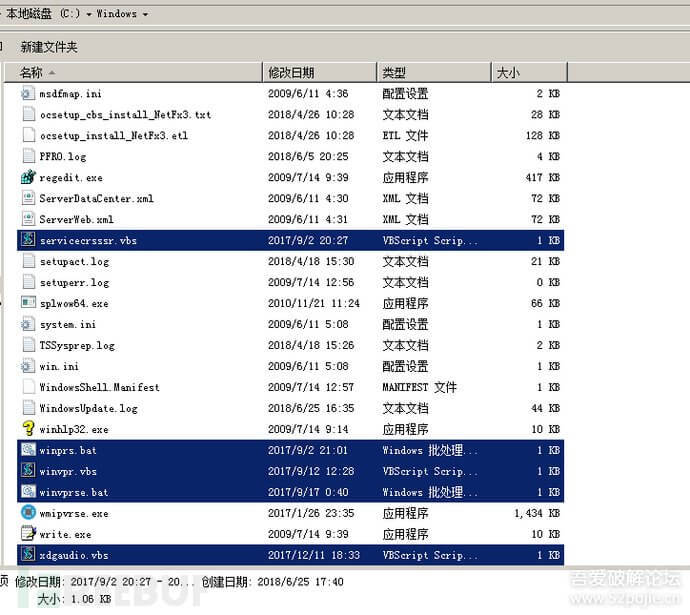Image resolution: width=690 pixels, height=615 pixels.
Task: Select file name msdfmap.ini
Action: (x=70, y=94)
